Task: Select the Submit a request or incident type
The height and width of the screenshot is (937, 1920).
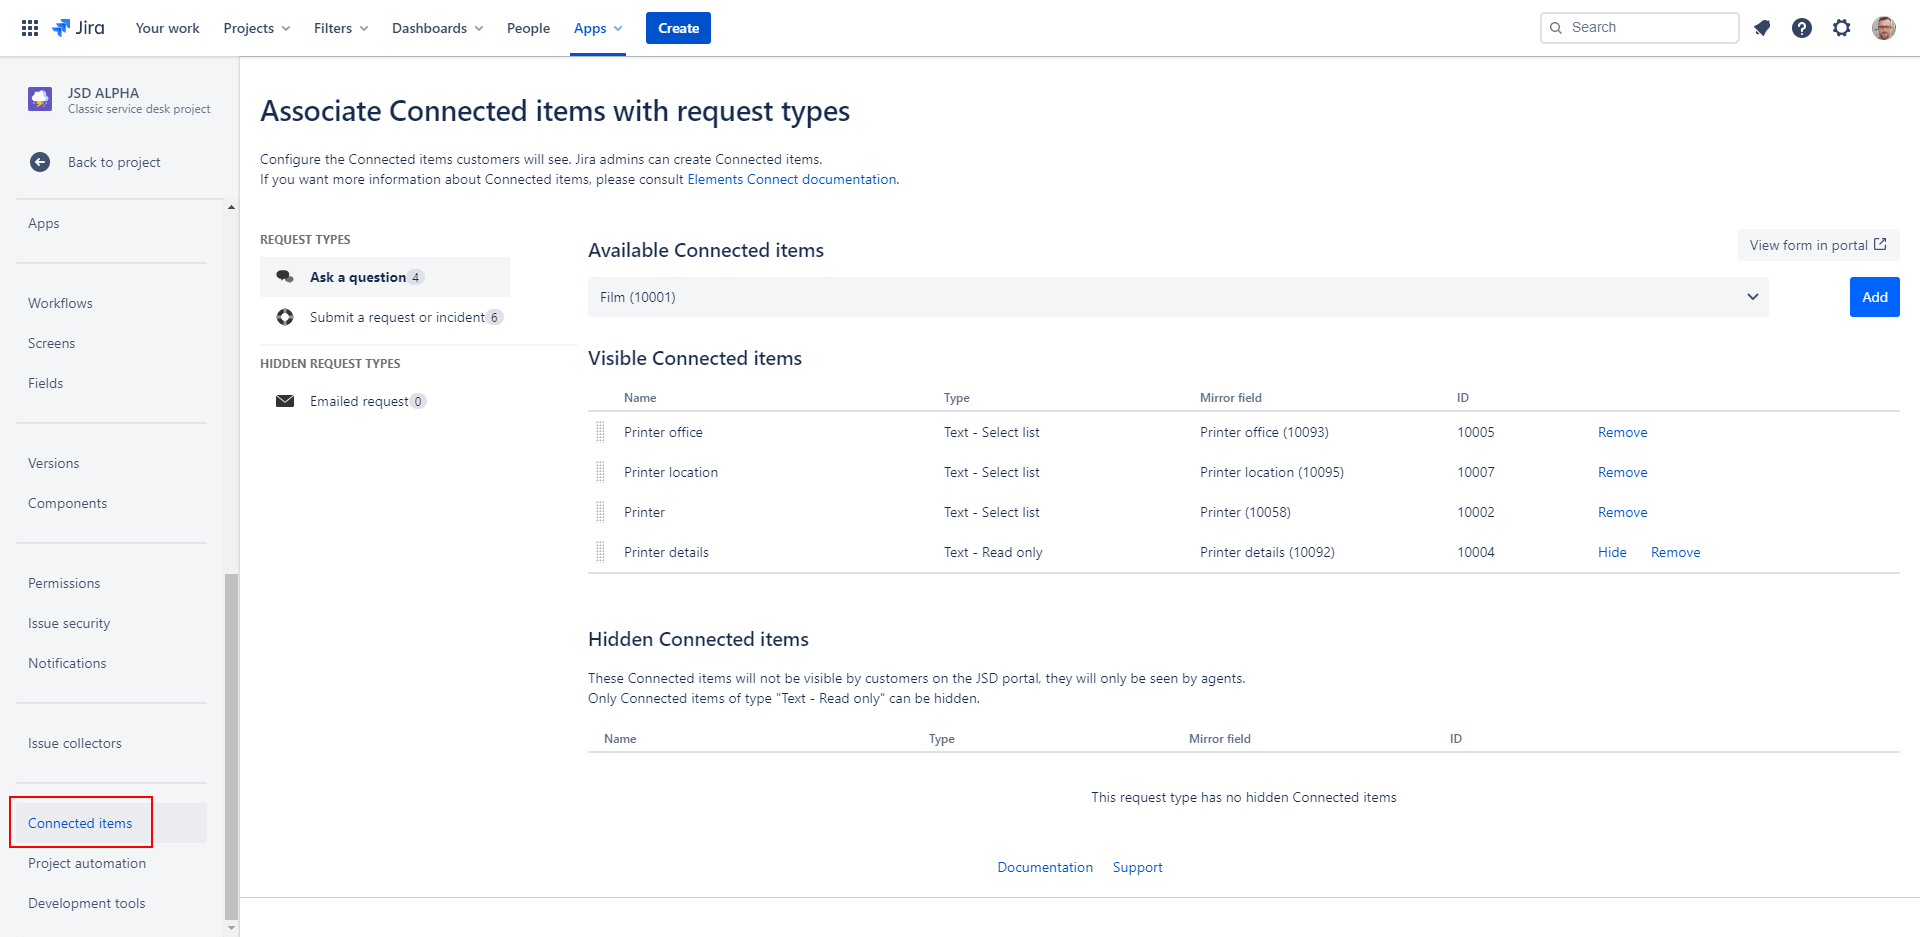Action: (x=397, y=317)
